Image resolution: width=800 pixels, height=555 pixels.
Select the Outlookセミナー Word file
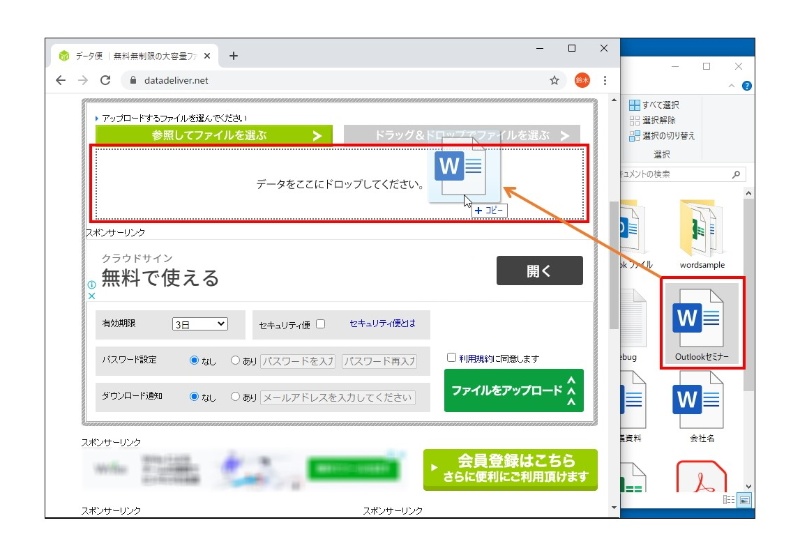click(702, 325)
